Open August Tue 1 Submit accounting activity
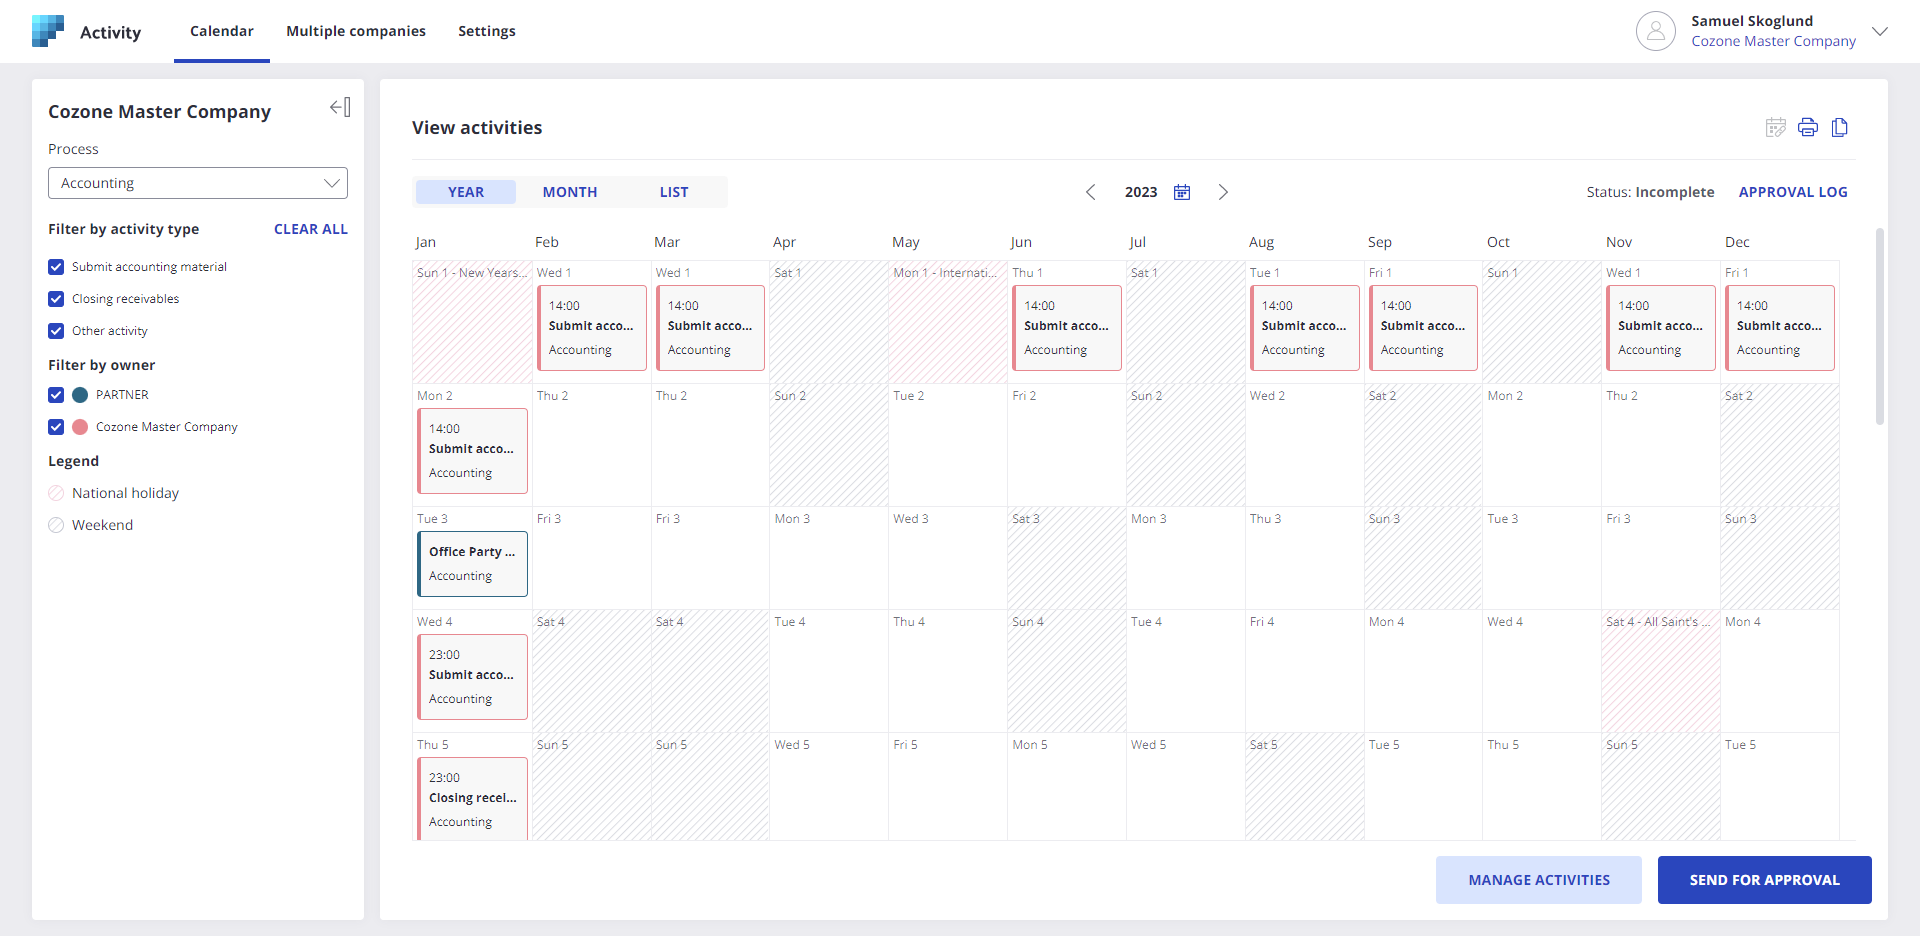1920x936 pixels. (1304, 328)
